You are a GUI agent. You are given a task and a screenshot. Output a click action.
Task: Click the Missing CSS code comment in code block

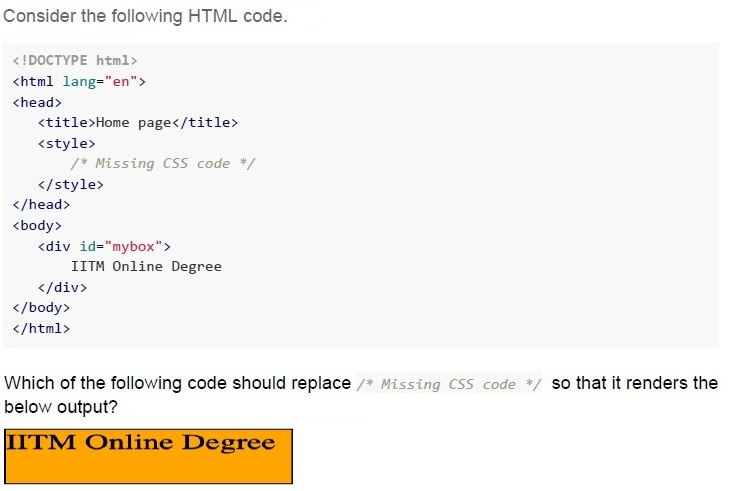(x=163, y=164)
